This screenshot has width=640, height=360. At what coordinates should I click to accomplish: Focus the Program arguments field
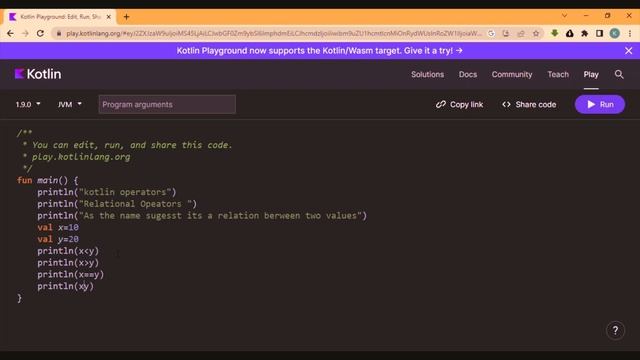(x=167, y=104)
